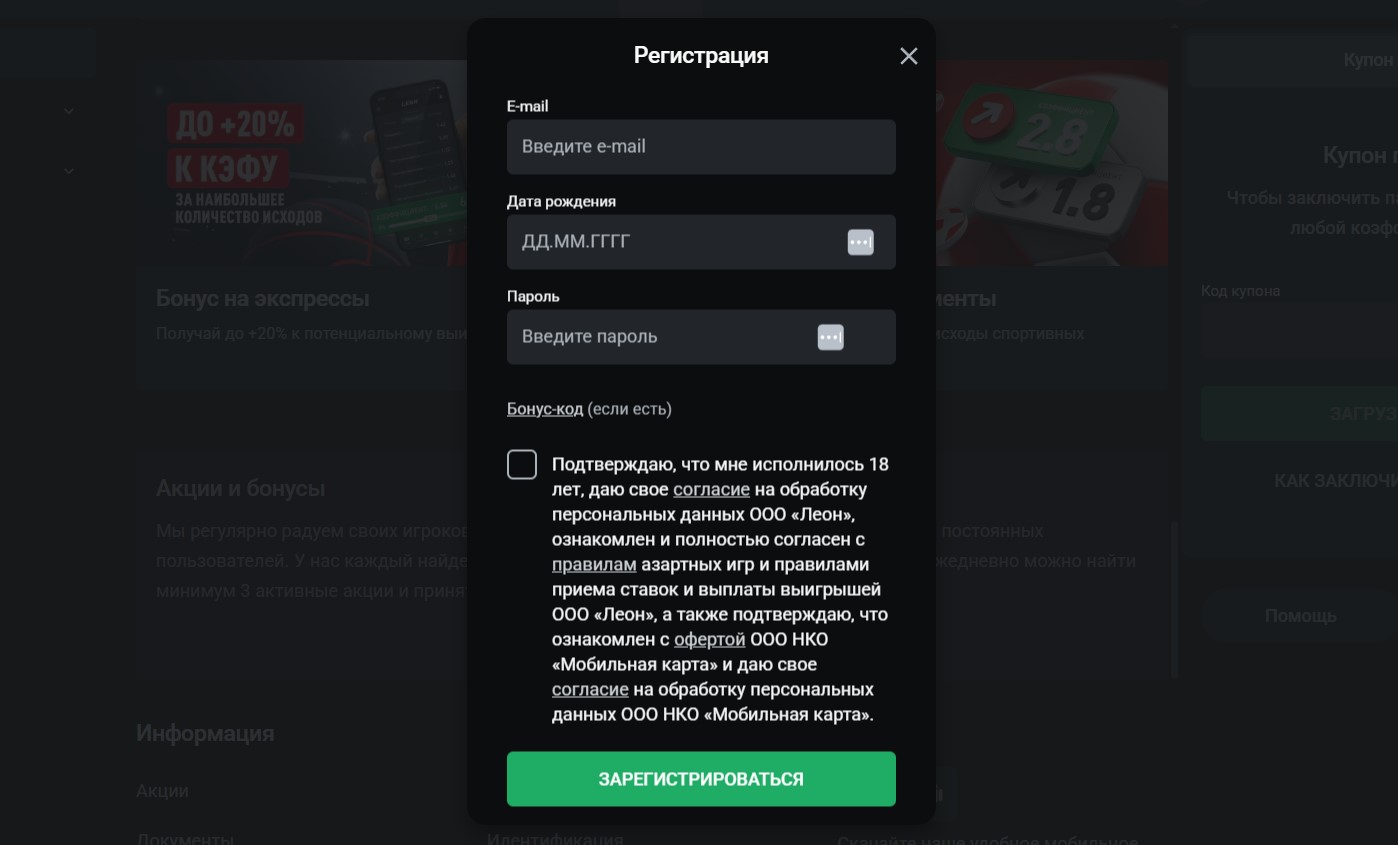Click the icon inside the password field
This screenshot has width=1398, height=845.
(830, 337)
